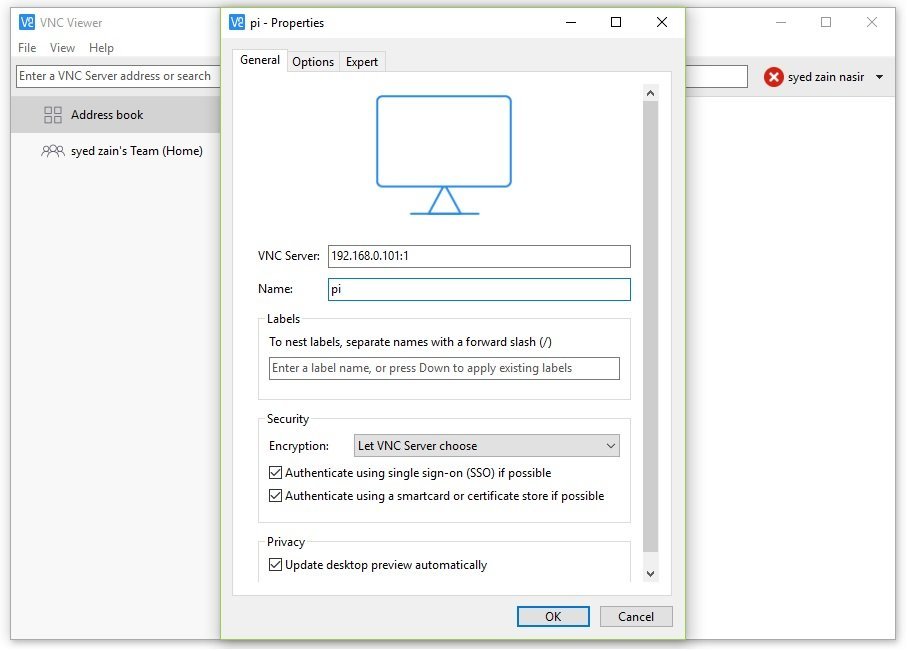908x651 pixels.
Task: Select Address book in the sidebar
Action: 115,115
